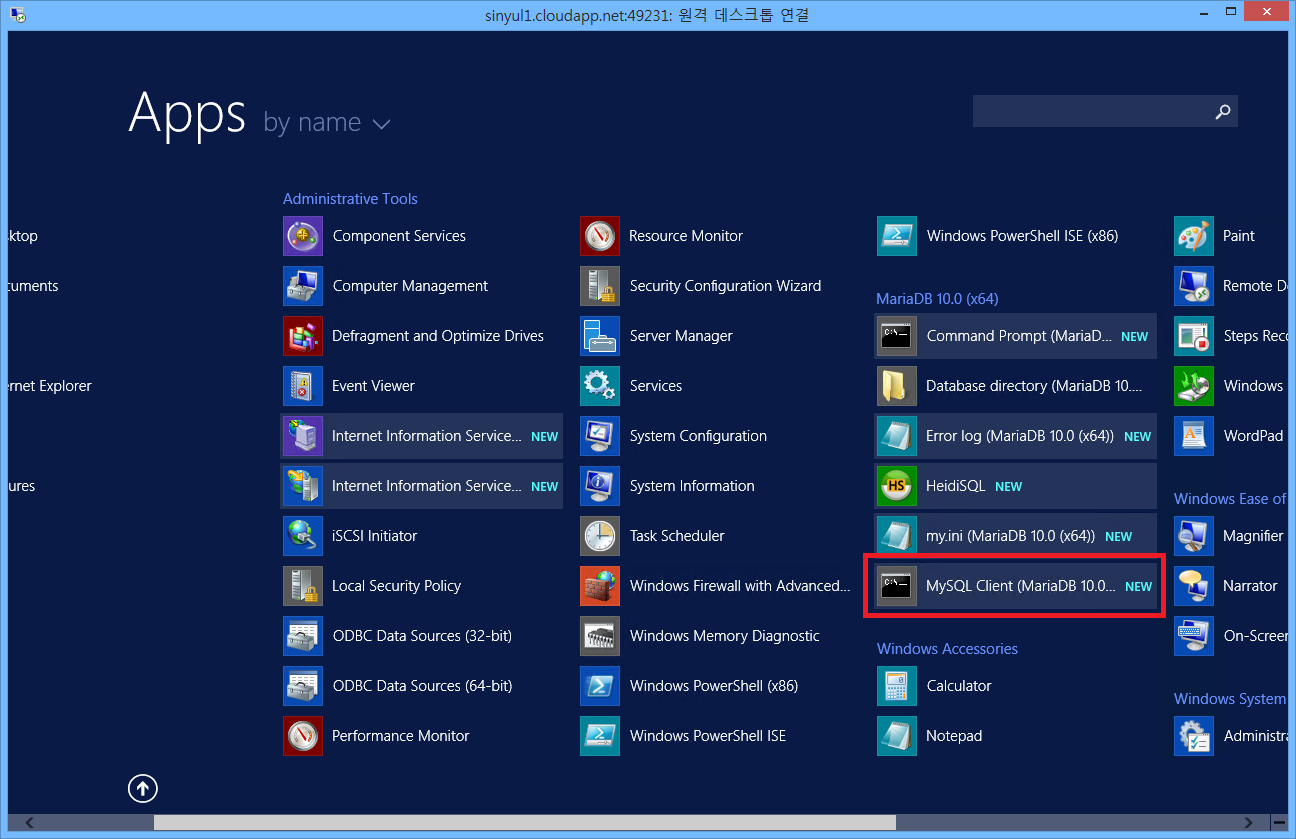
Task: Launch Windows PowerShell ISE icon
Action: (600, 736)
